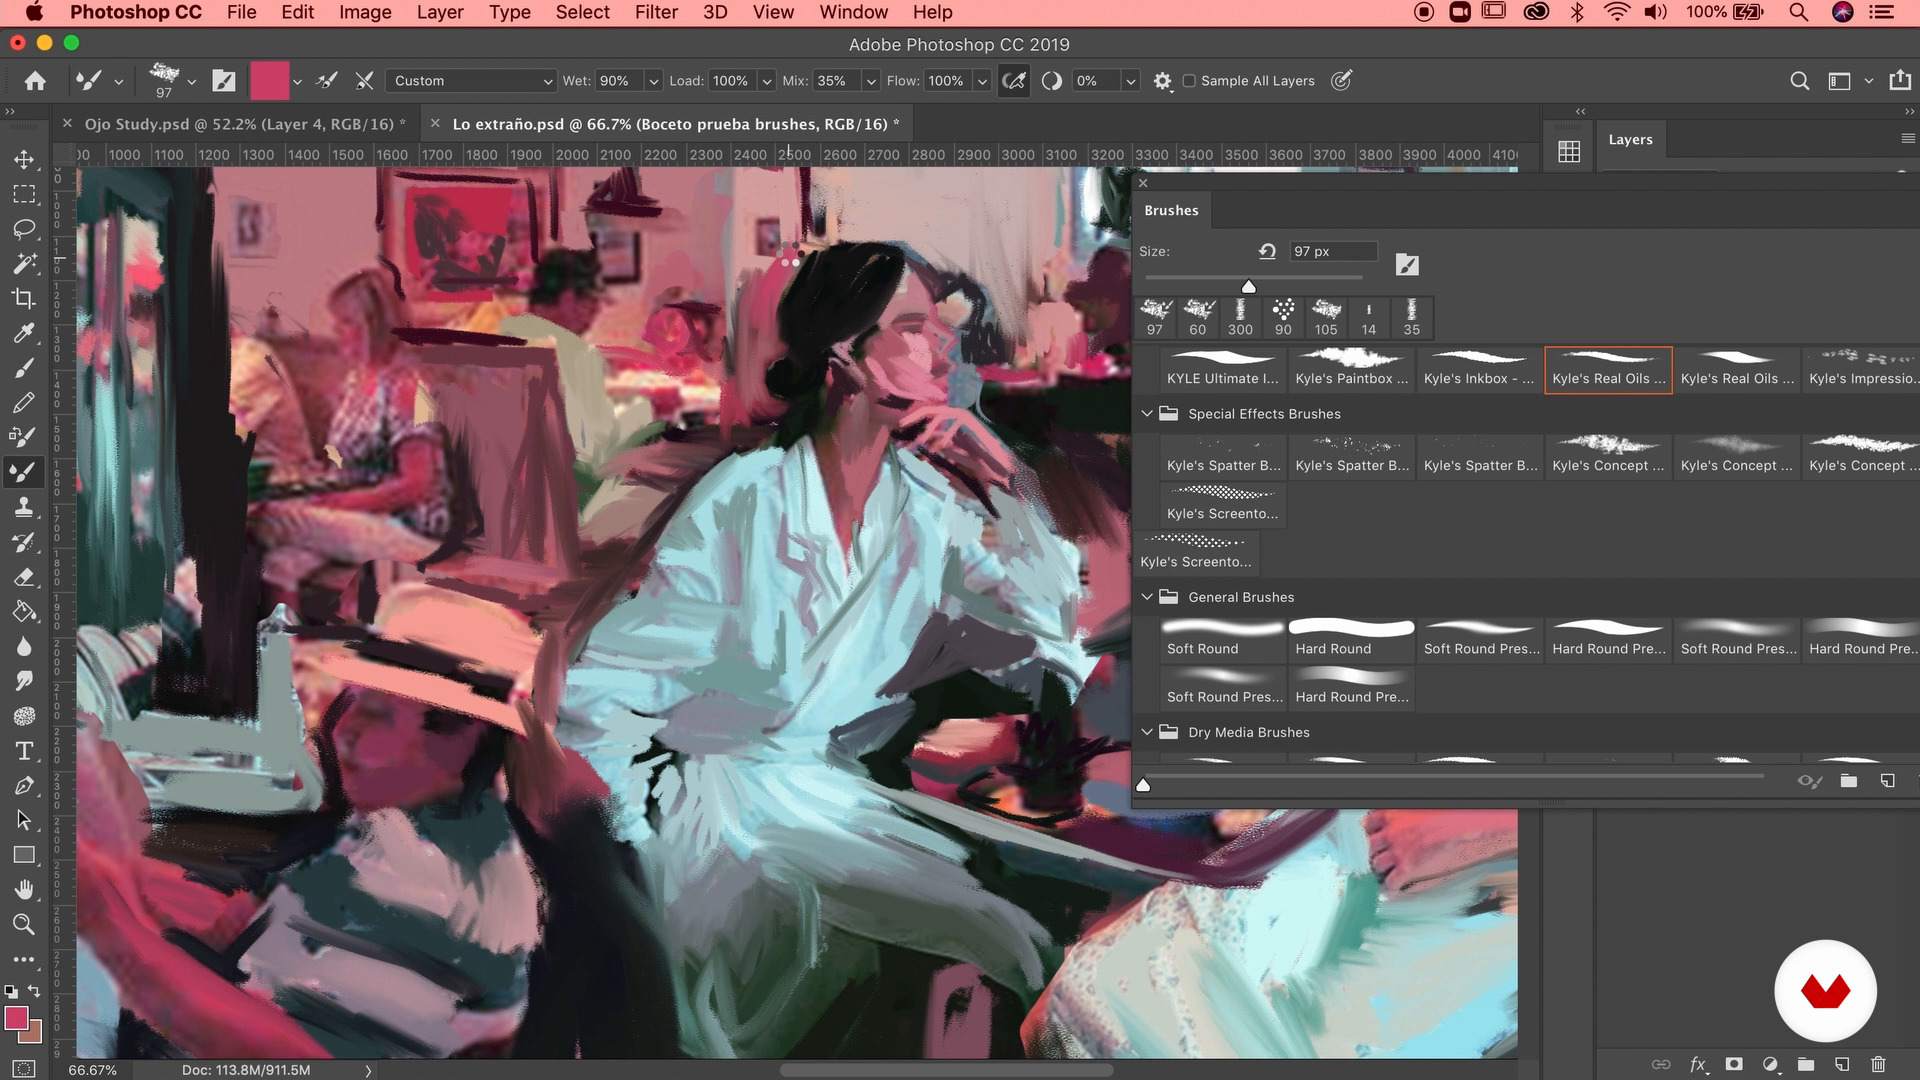Select the Brushes panel tab
The image size is (1920, 1080).
tap(1171, 210)
